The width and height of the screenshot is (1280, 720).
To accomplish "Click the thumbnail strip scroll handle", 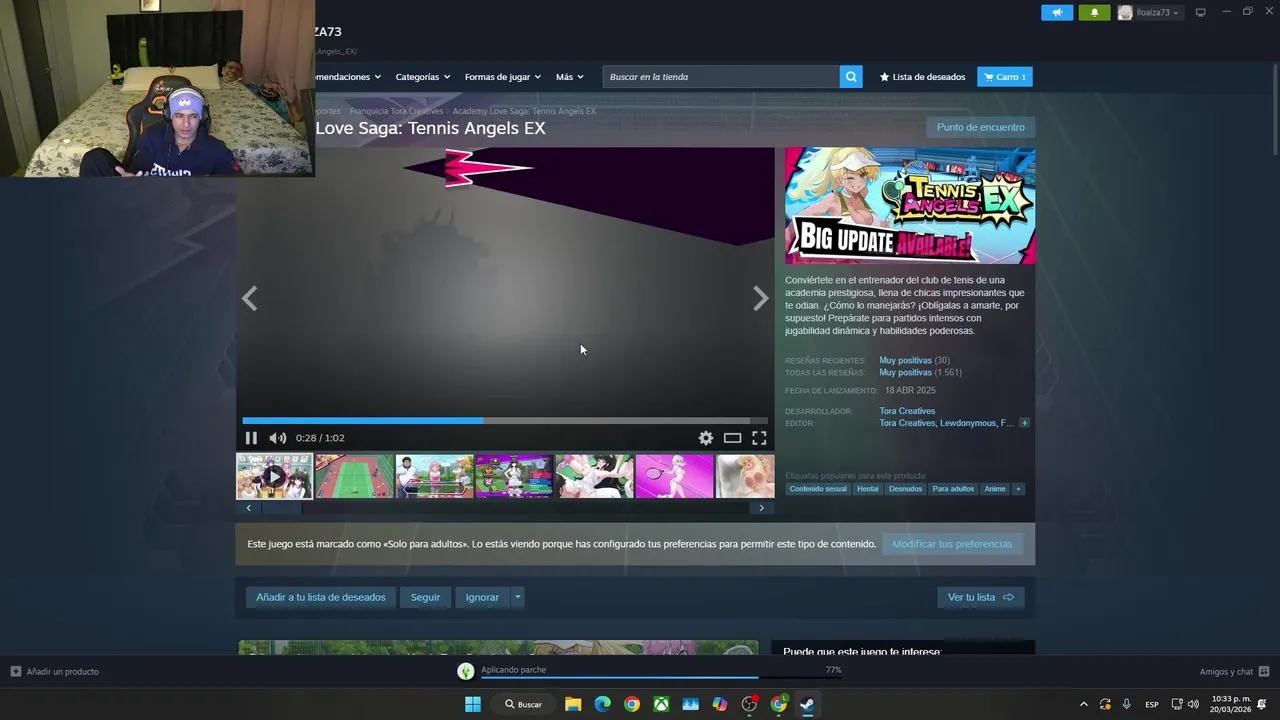I will coord(281,508).
